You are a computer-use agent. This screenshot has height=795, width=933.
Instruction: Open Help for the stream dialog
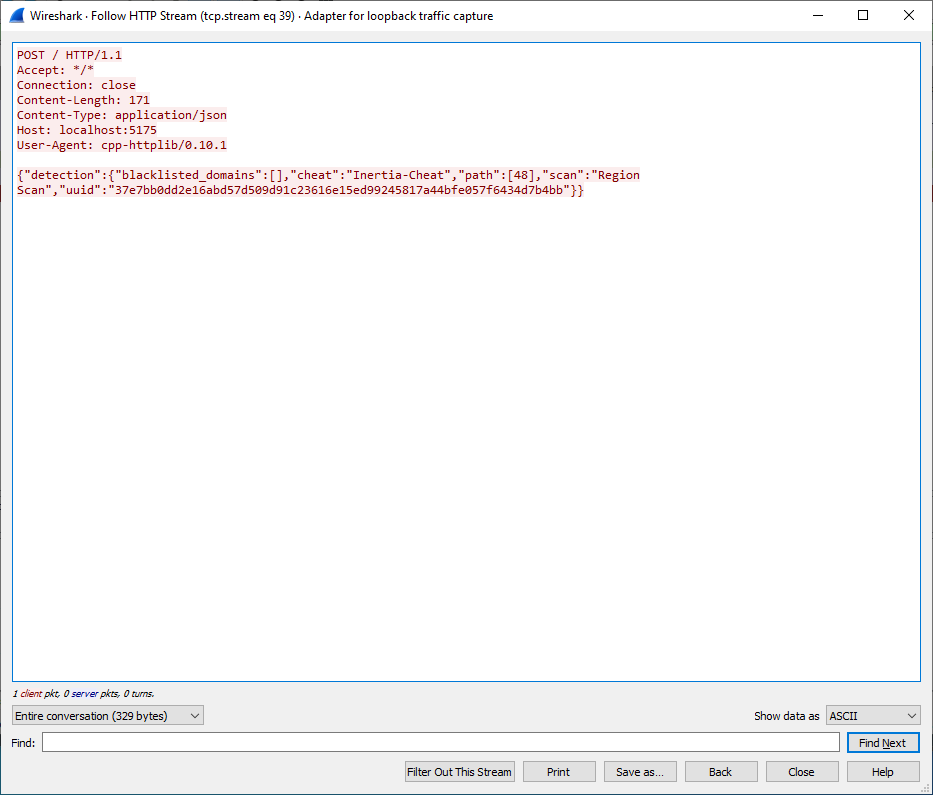pos(883,772)
